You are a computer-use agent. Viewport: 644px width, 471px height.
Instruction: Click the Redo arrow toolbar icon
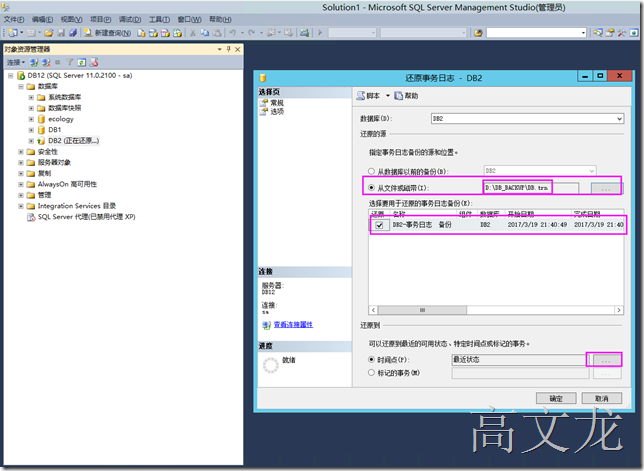pos(251,32)
